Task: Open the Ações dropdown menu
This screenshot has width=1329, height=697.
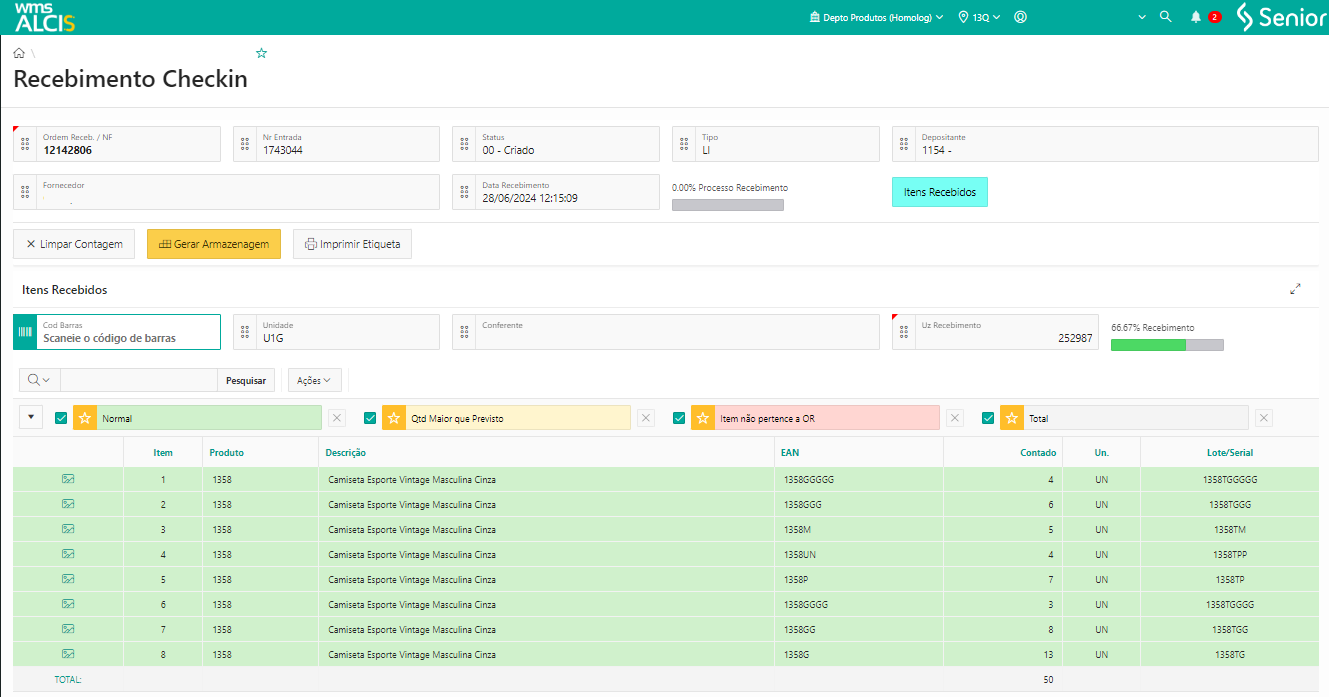Action: click(x=314, y=380)
